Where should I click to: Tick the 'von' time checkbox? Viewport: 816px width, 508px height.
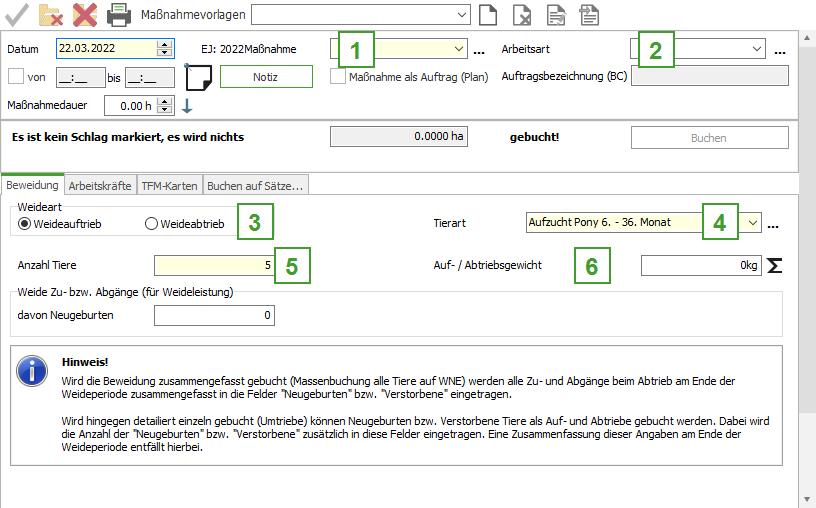[16, 76]
